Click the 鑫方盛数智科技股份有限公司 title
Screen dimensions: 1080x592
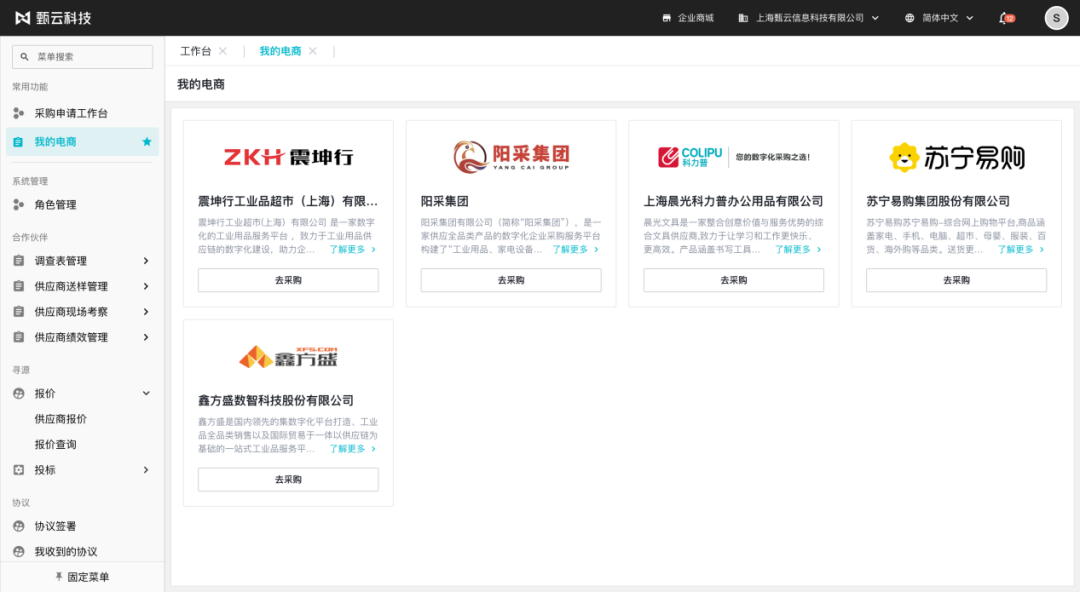coord(276,400)
